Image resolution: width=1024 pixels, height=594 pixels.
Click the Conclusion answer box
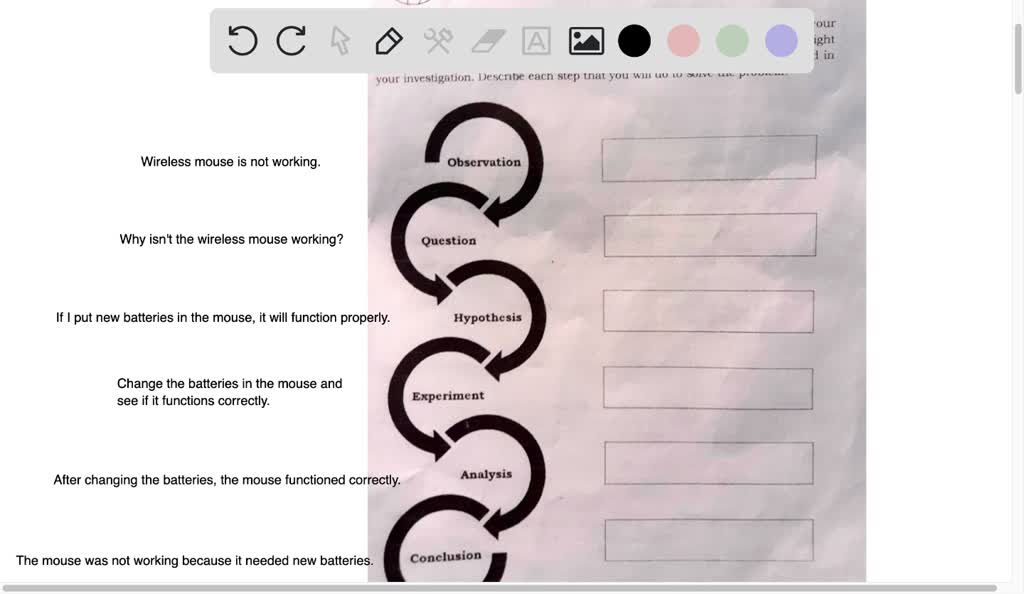point(710,539)
